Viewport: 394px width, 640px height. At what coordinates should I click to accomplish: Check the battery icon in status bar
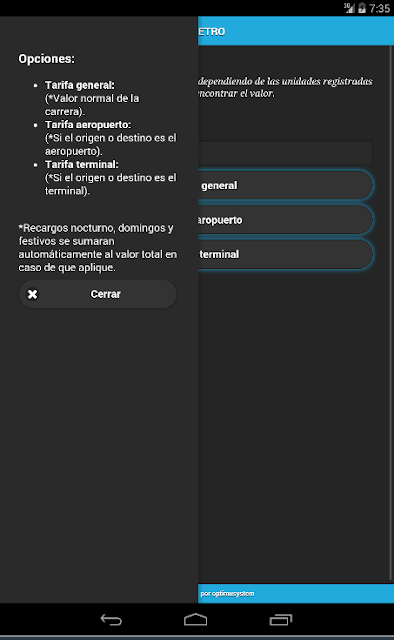362,8
